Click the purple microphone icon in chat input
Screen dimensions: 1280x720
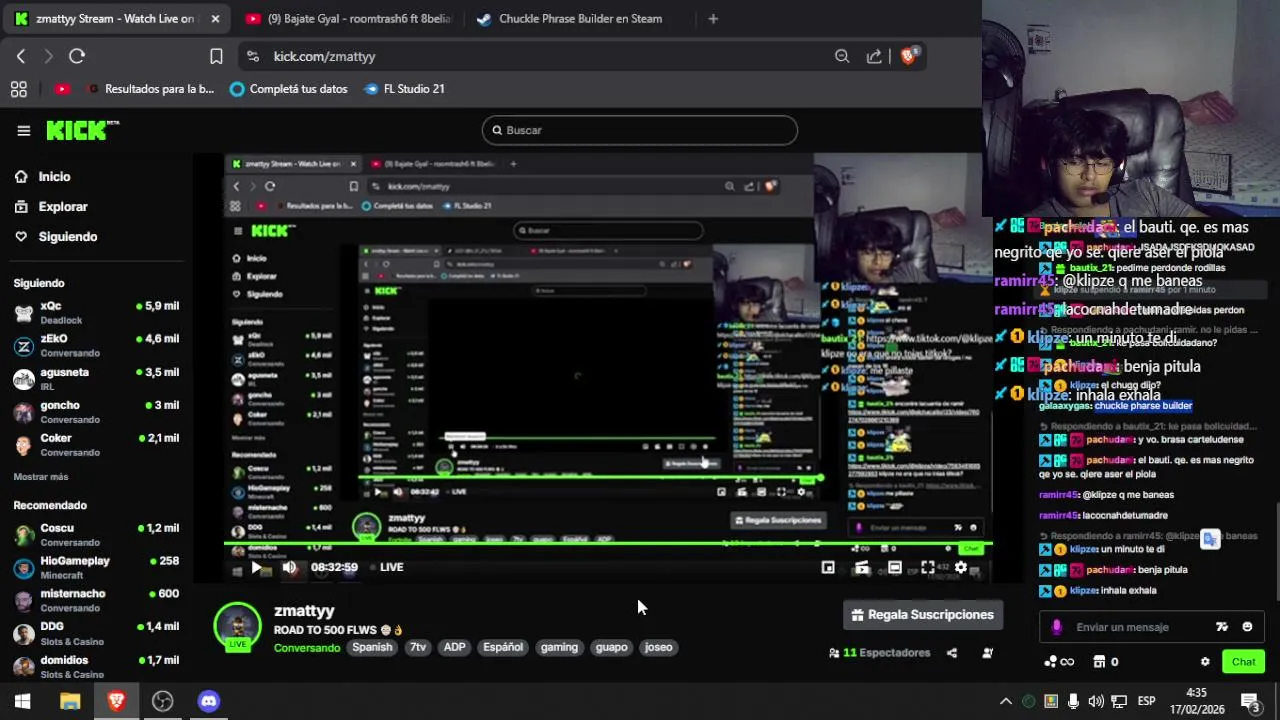(1057, 627)
